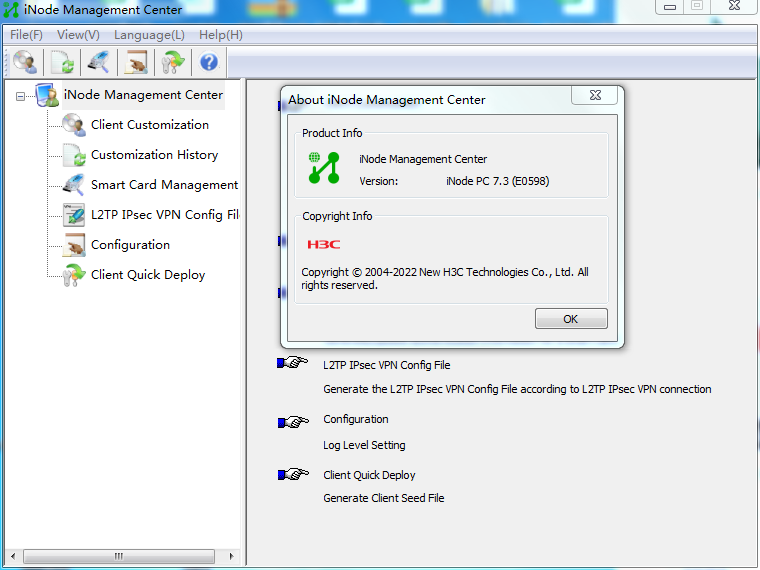Viewport: 760px width, 570px height.
Task: Open the File(F) menu
Action: (x=26, y=35)
